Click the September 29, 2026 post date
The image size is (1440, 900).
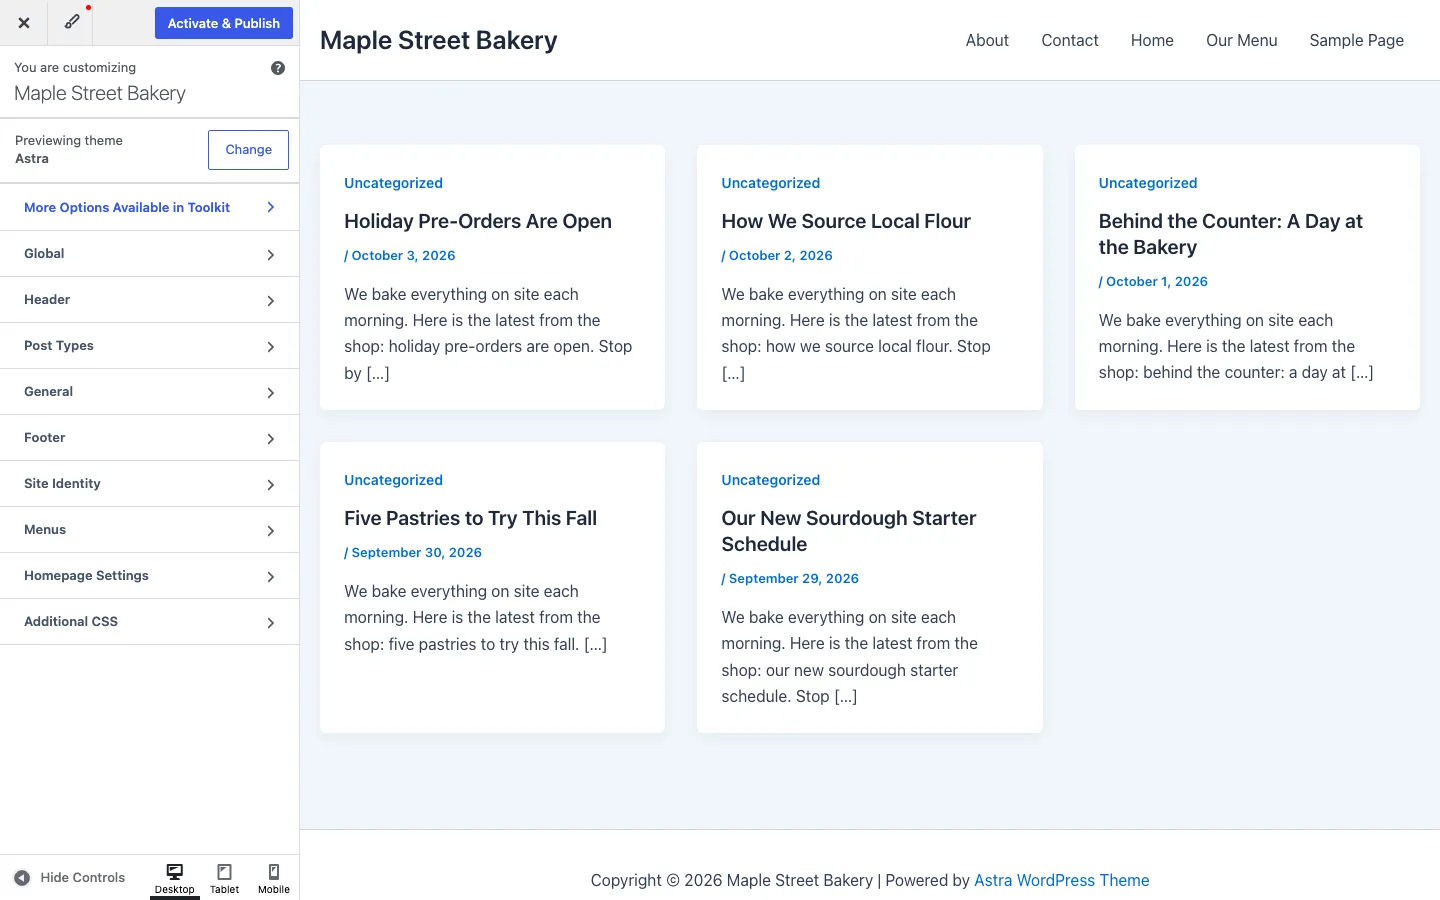(x=794, y=578)
